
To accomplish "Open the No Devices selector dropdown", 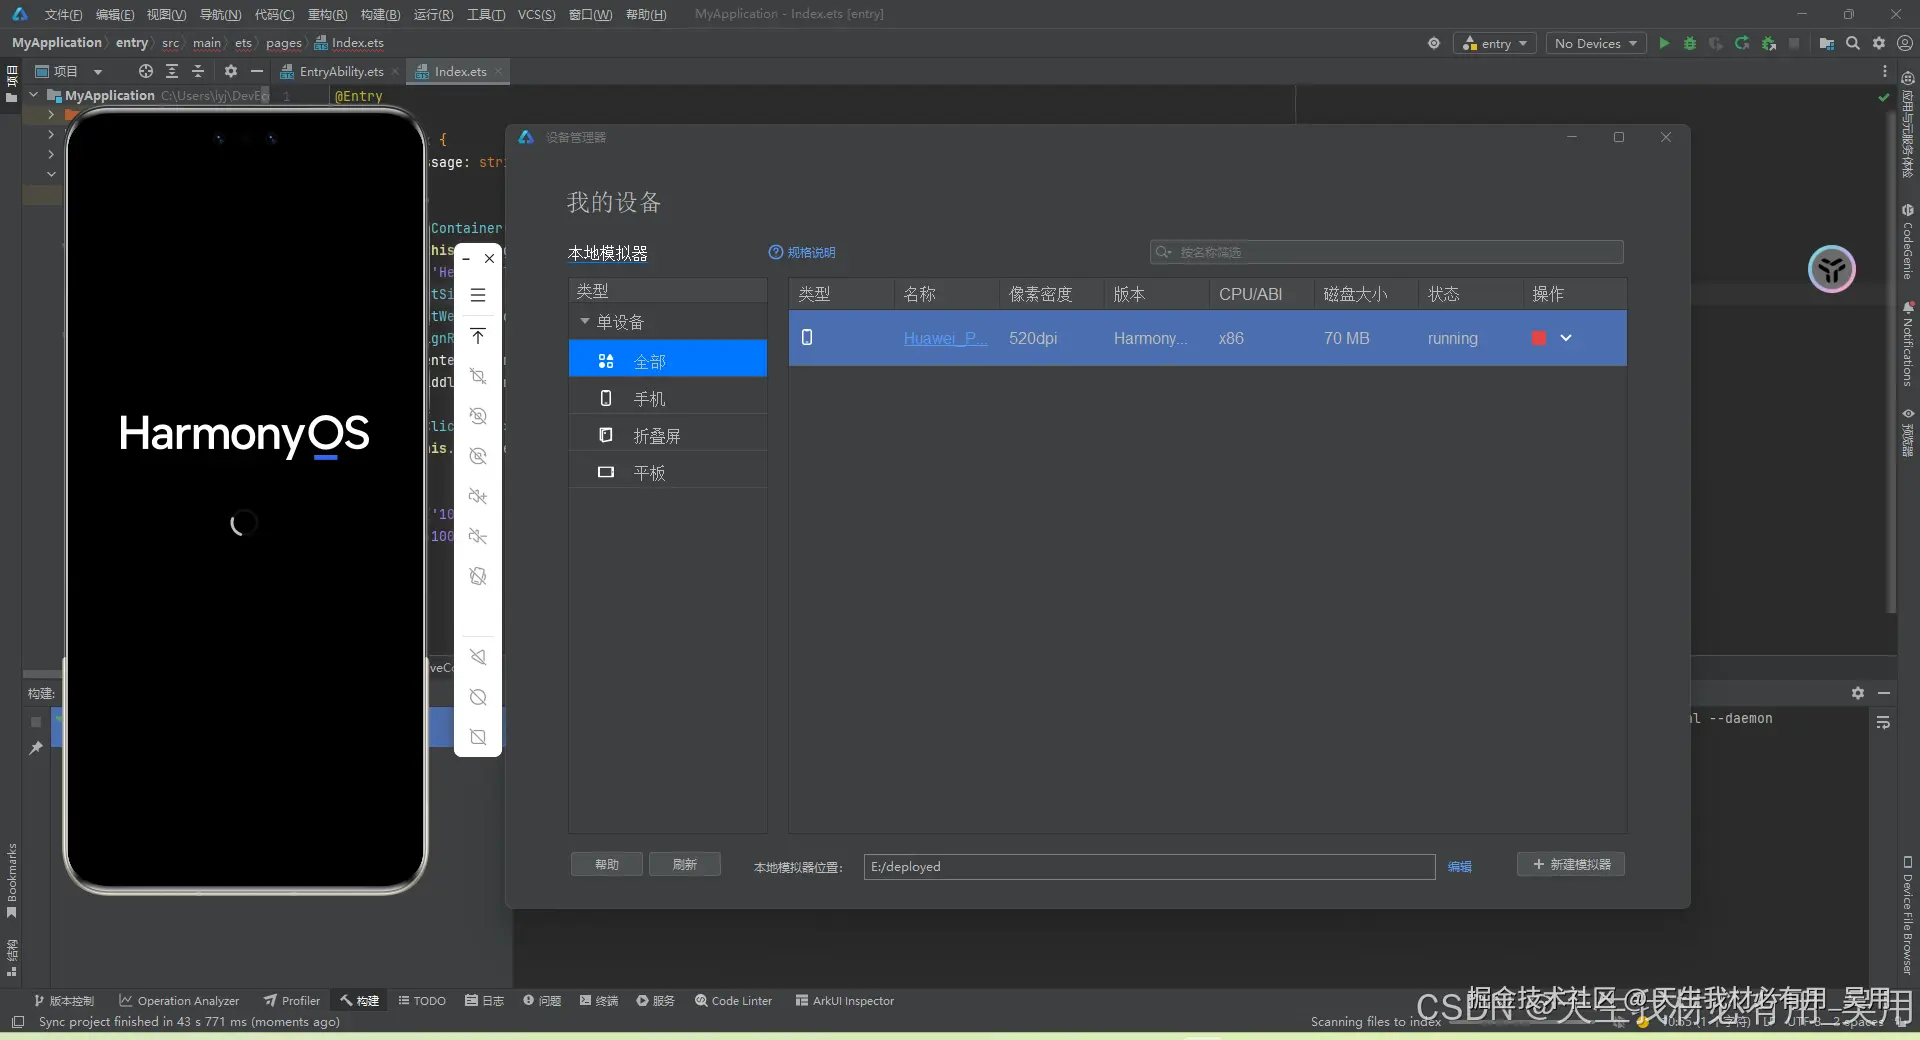I will click(1596, 43).
